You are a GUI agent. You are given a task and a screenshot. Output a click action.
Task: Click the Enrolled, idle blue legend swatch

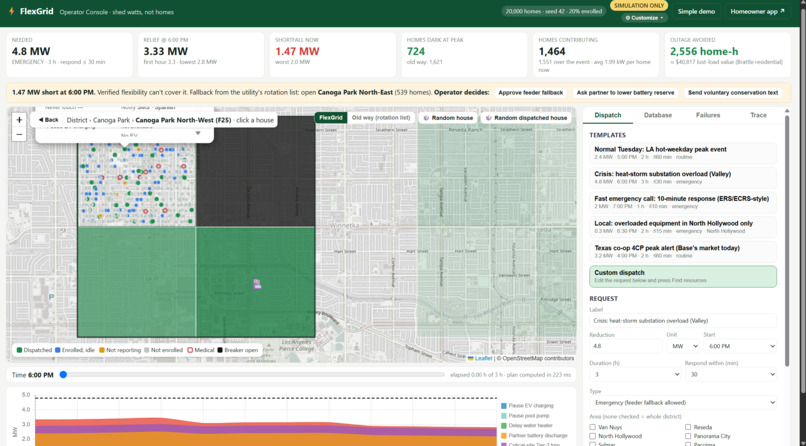58,350
